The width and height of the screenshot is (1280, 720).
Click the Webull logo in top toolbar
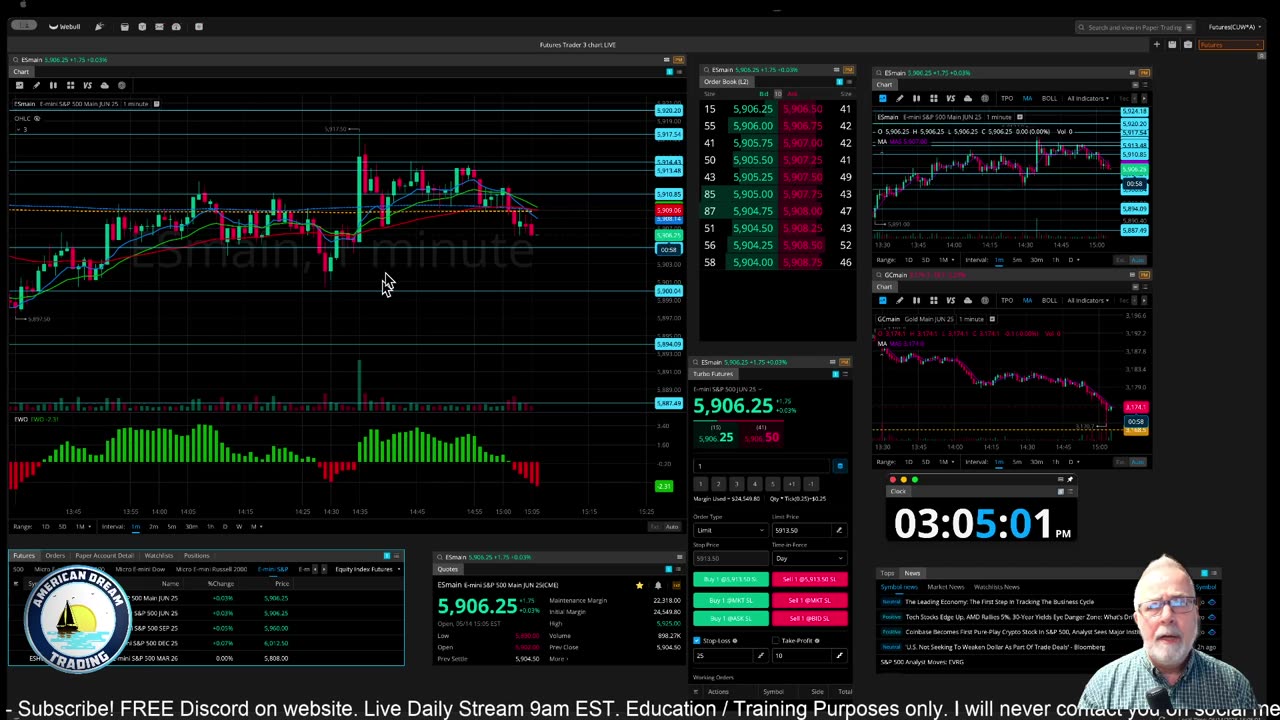click(x=65, y=27)
